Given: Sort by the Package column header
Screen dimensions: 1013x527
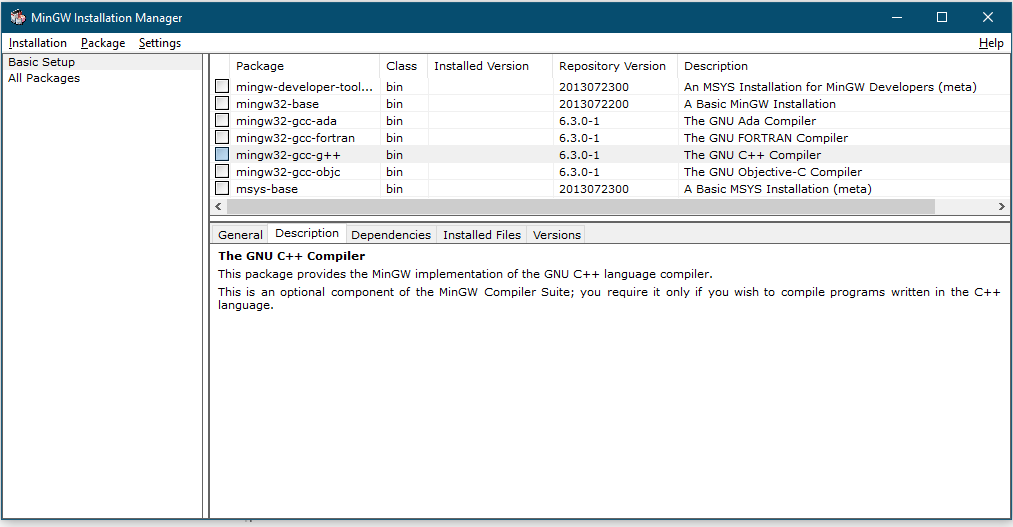Looking at the screenshot, I should (x=304, y=66).
